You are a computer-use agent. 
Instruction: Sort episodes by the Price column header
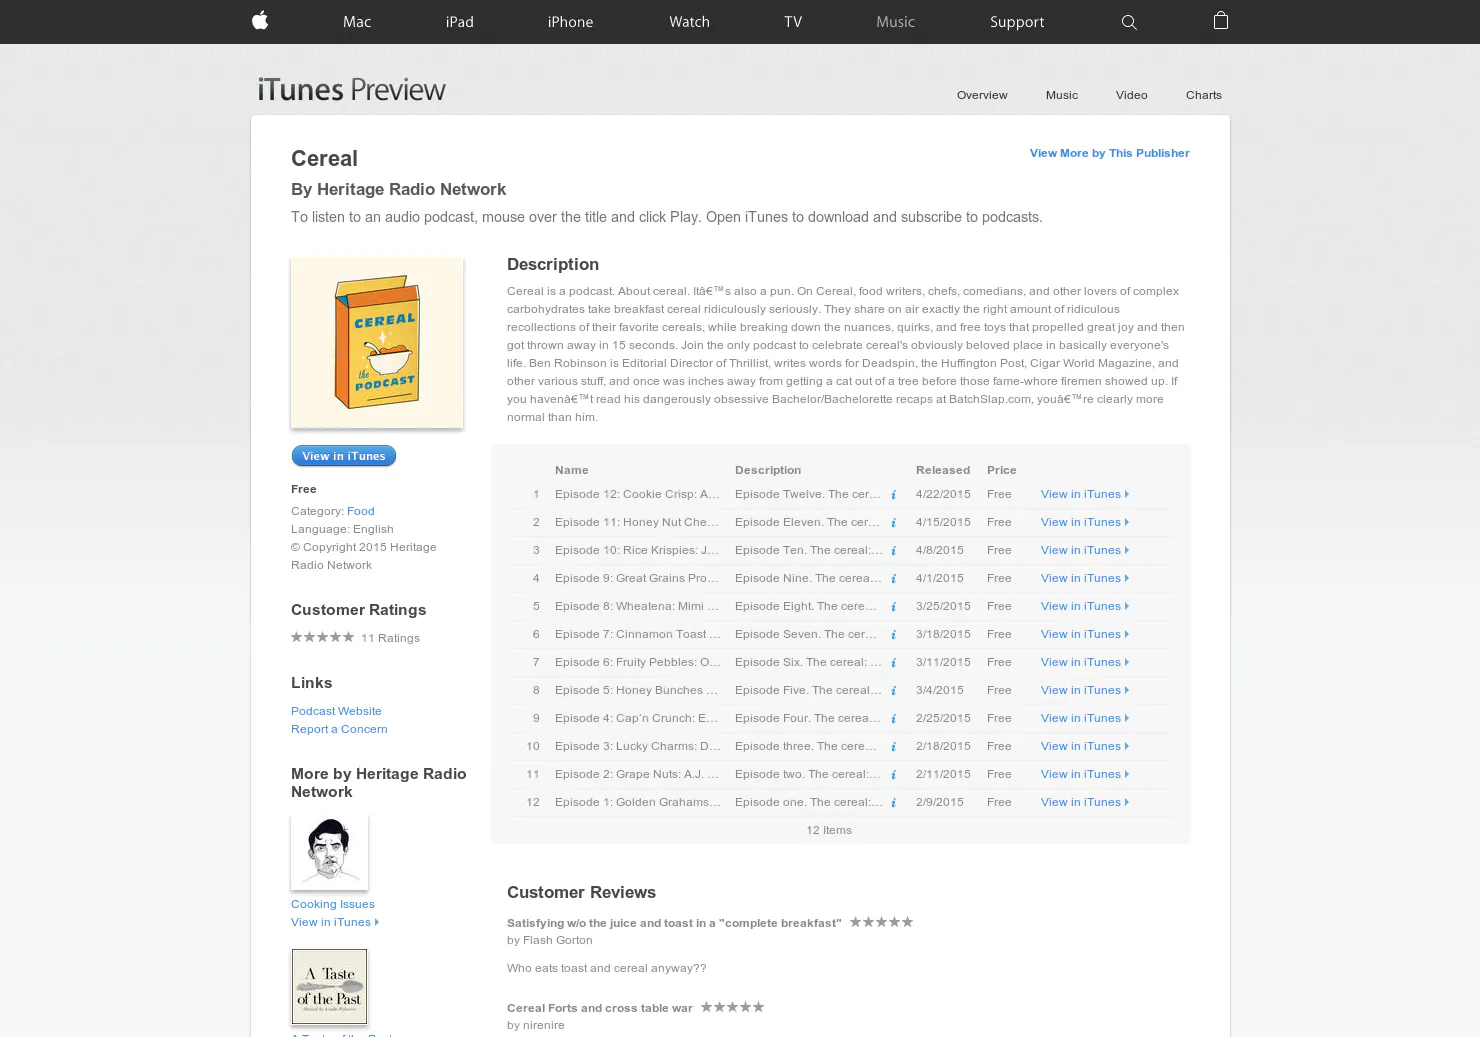[x=1002, y=470]
